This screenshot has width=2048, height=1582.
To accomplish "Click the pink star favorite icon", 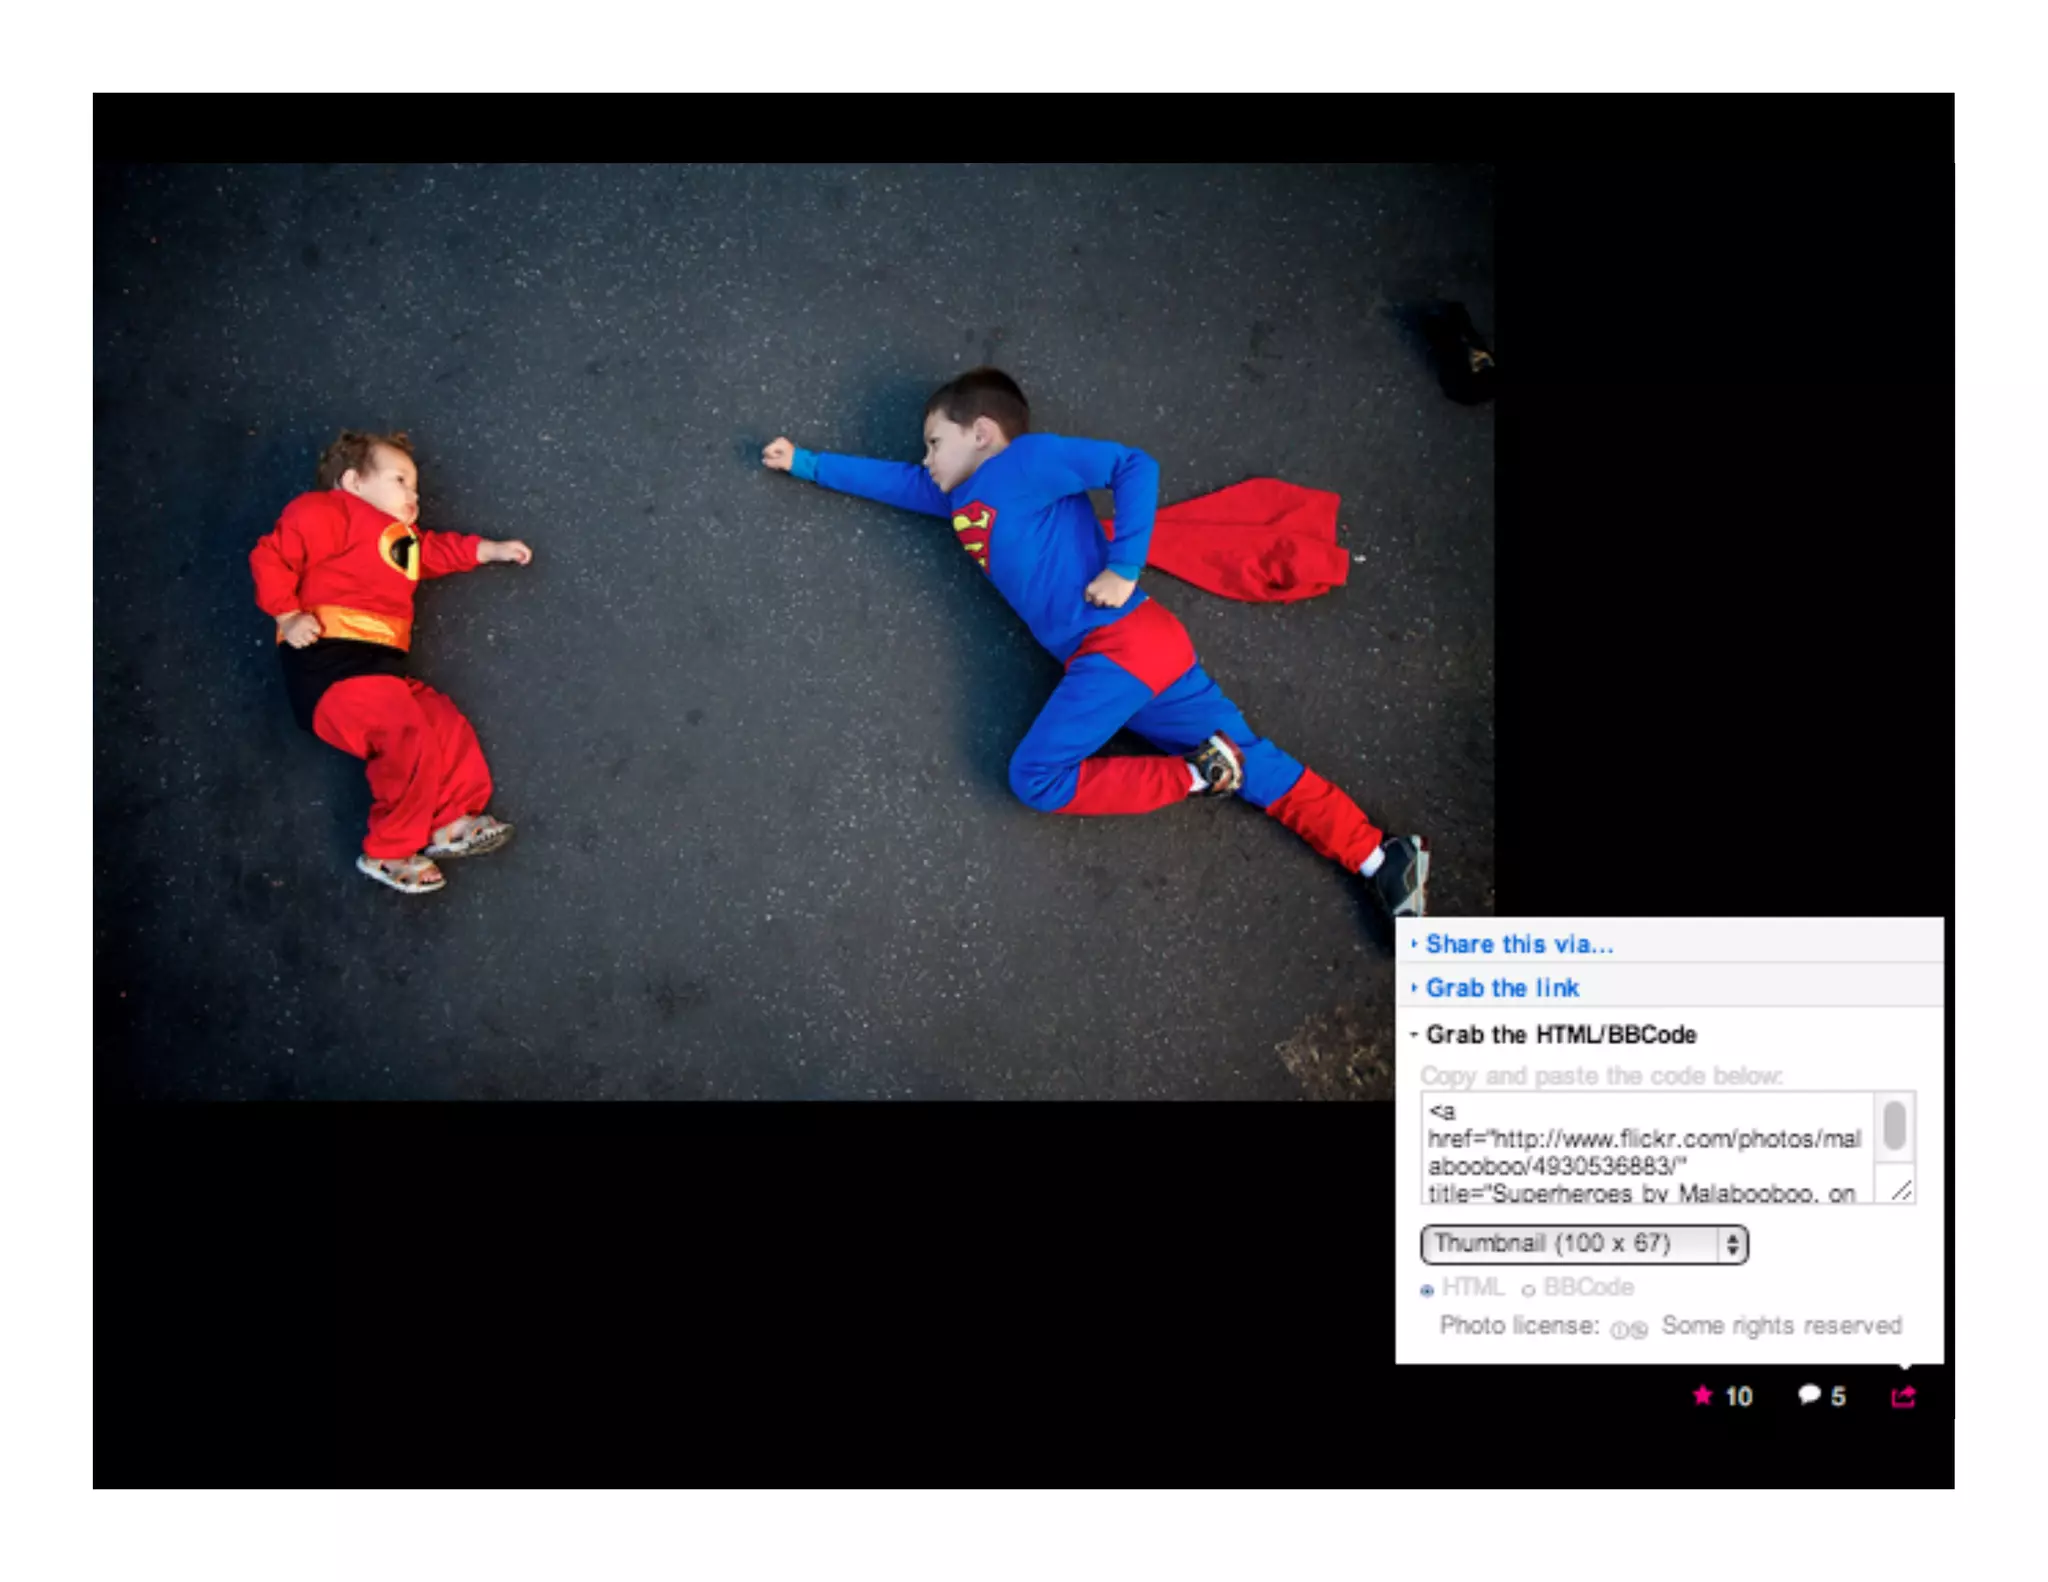I will click(x=1702, y=1395).
